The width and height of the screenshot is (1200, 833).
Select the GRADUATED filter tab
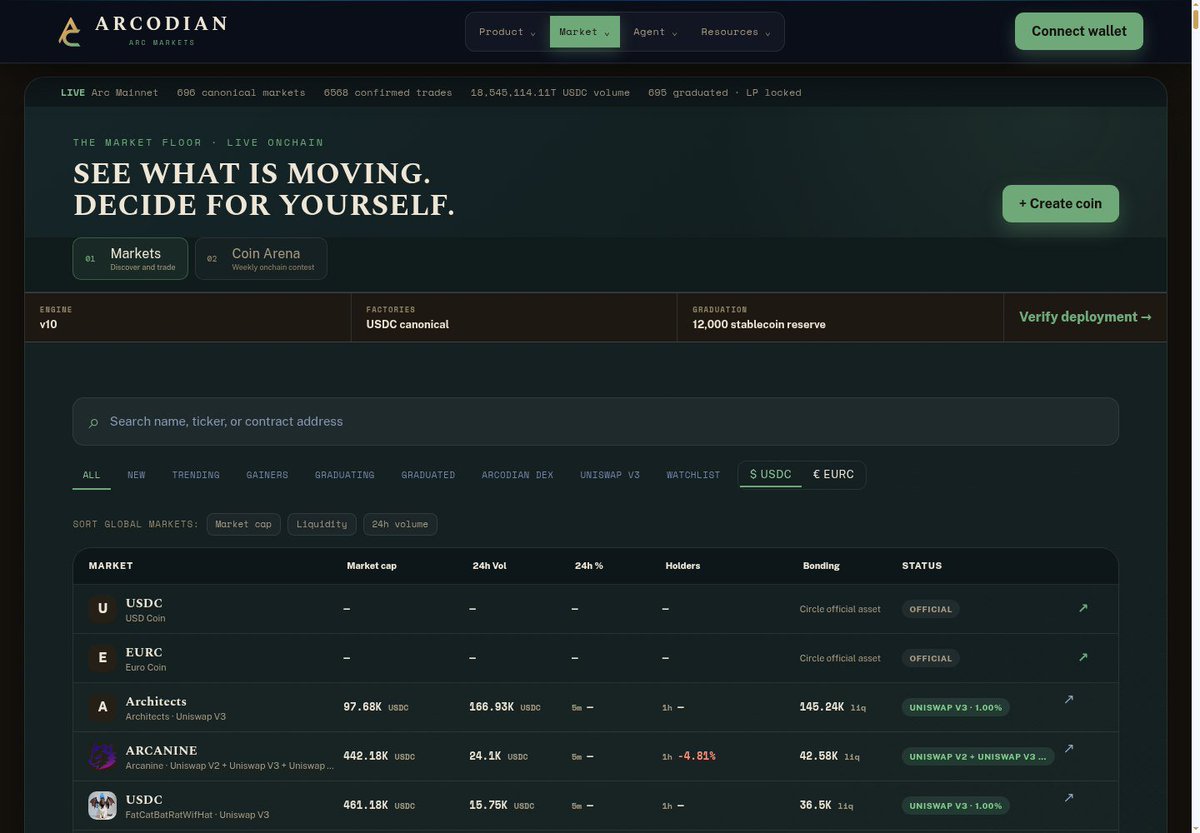click(x=428, y=475)
